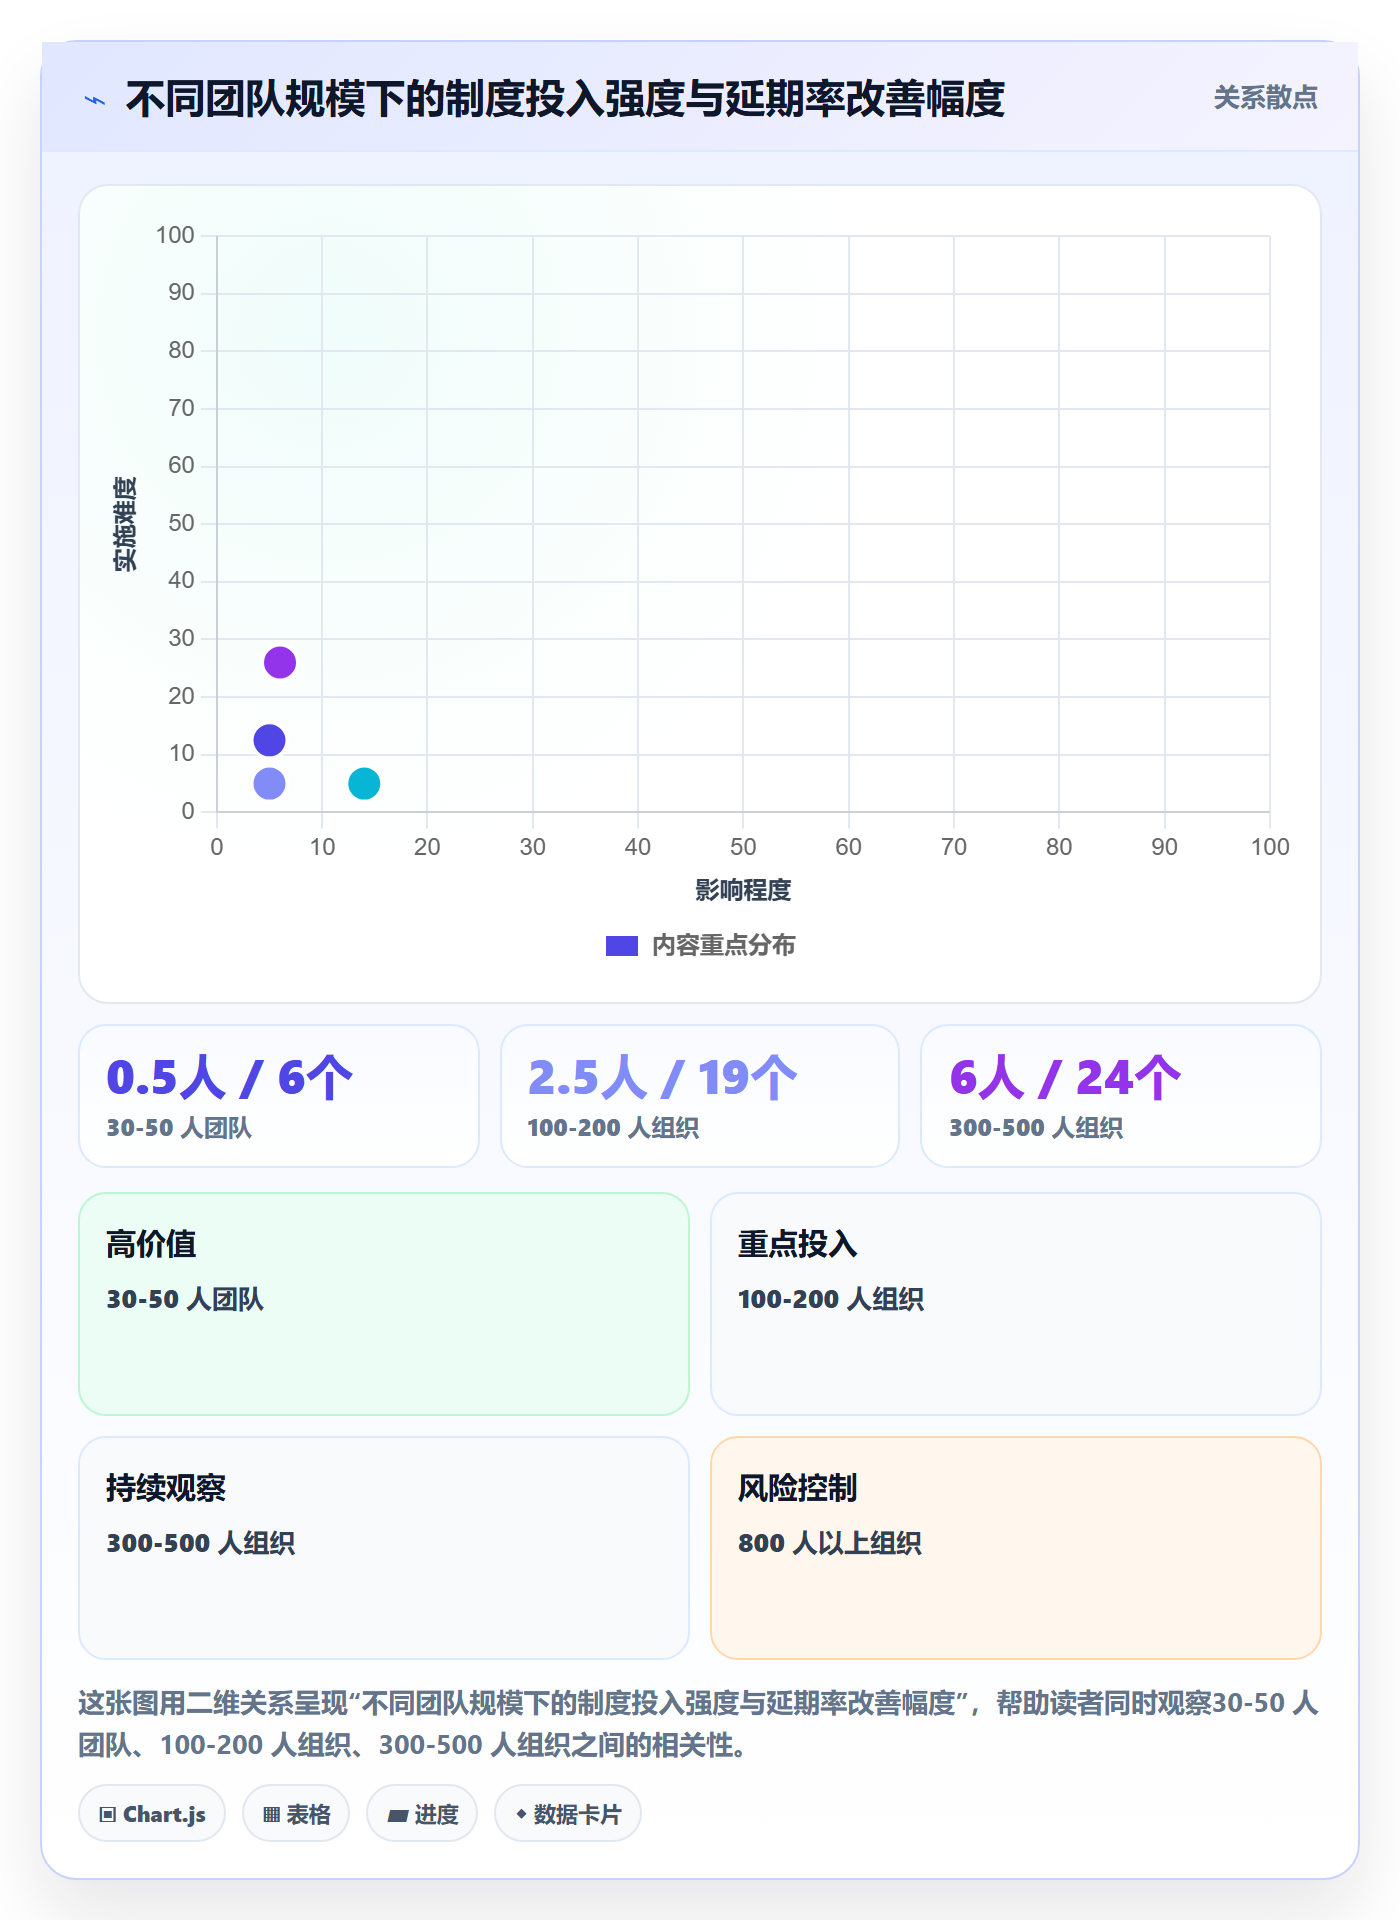The height and width of the screenshot is (1920, 1400).
Task: Toggle the 内容重点分布 legend swatch
Action: coord(622,946)
